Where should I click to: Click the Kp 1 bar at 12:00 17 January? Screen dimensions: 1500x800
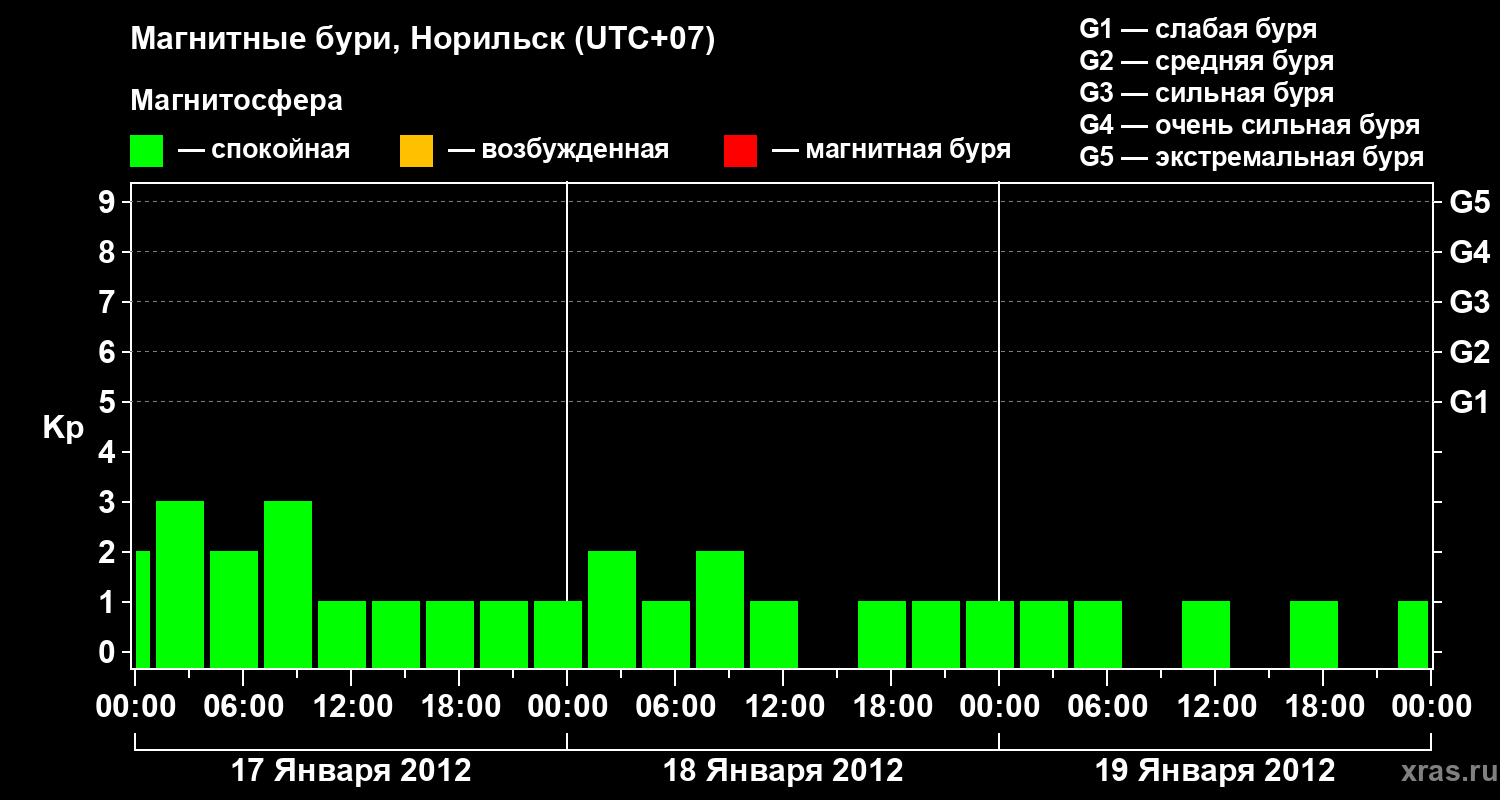342,634
